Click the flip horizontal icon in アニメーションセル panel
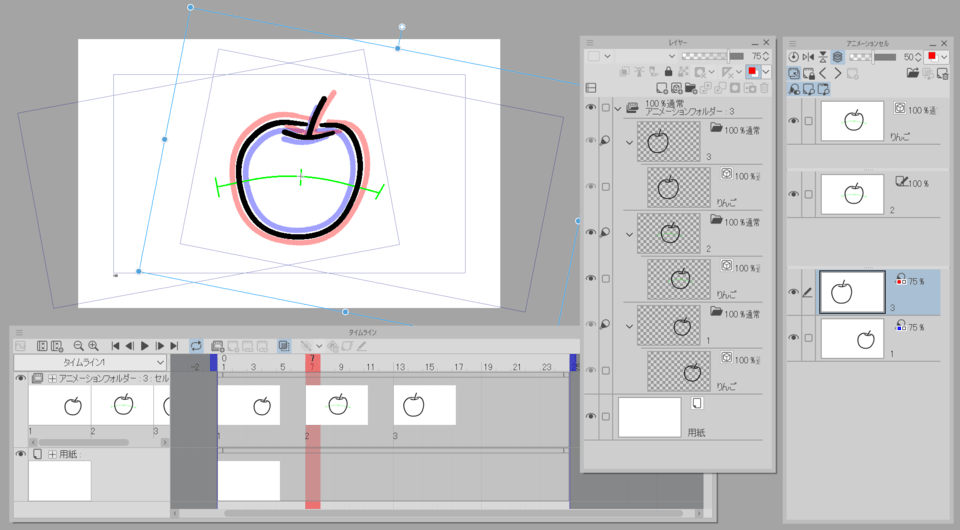Viewport: 960px width, 530px height. (808, 57)
